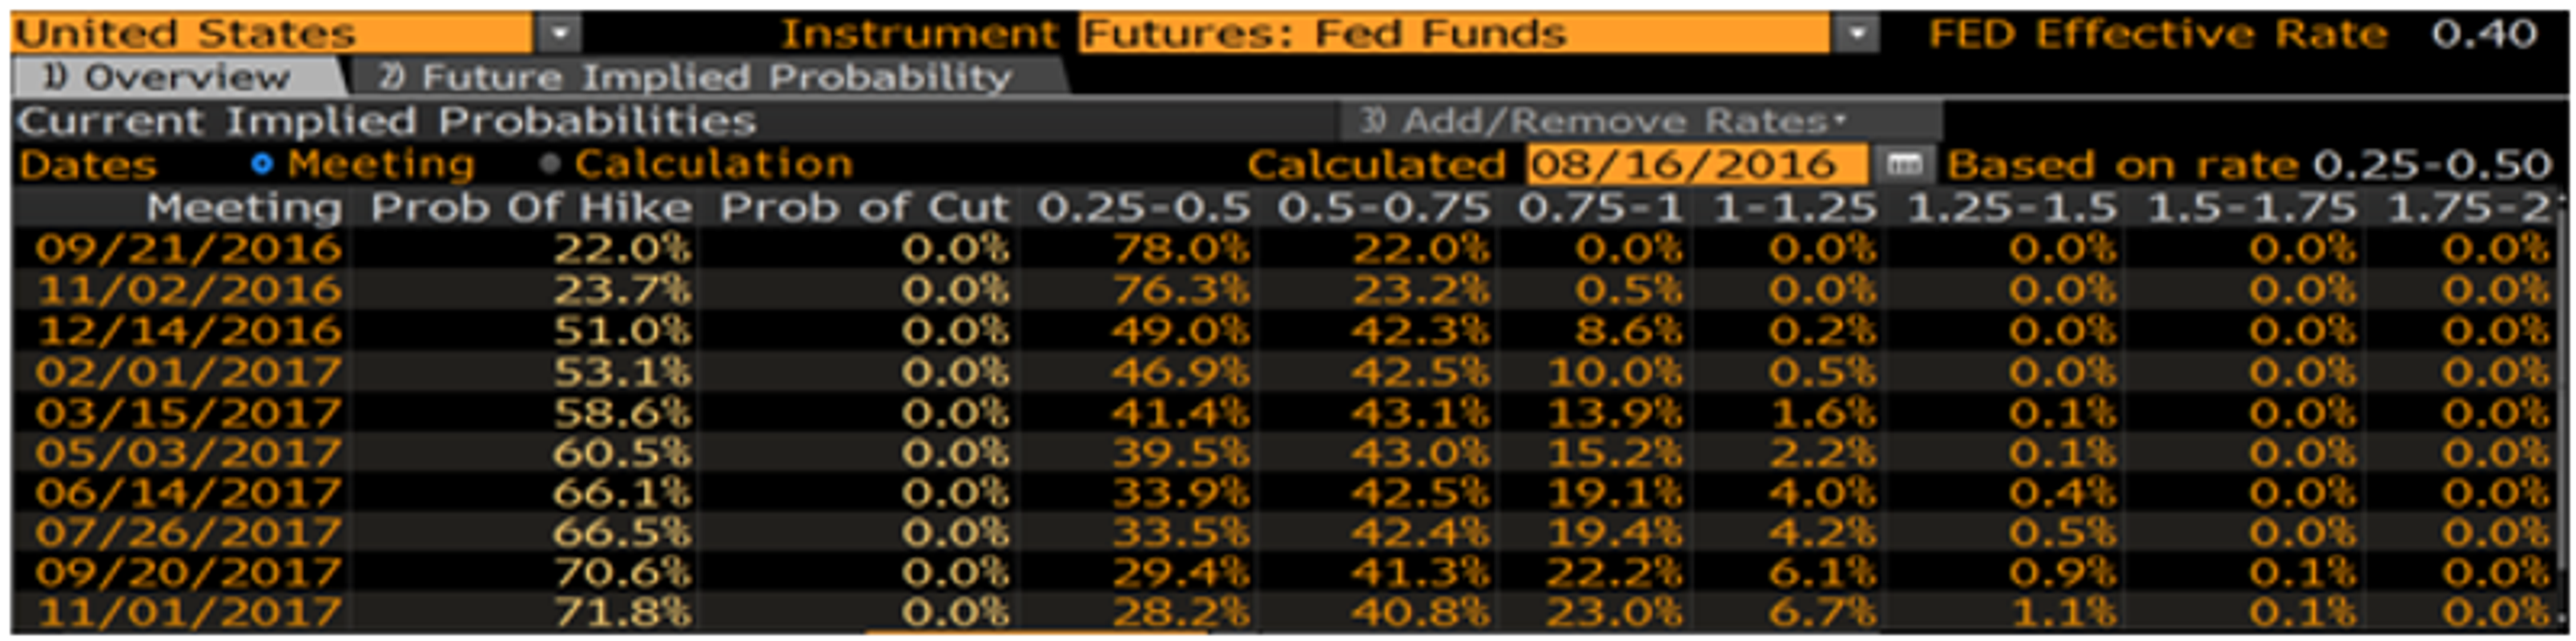Click the Meeting column header
2576x641 pixels.
pos(244,208)
